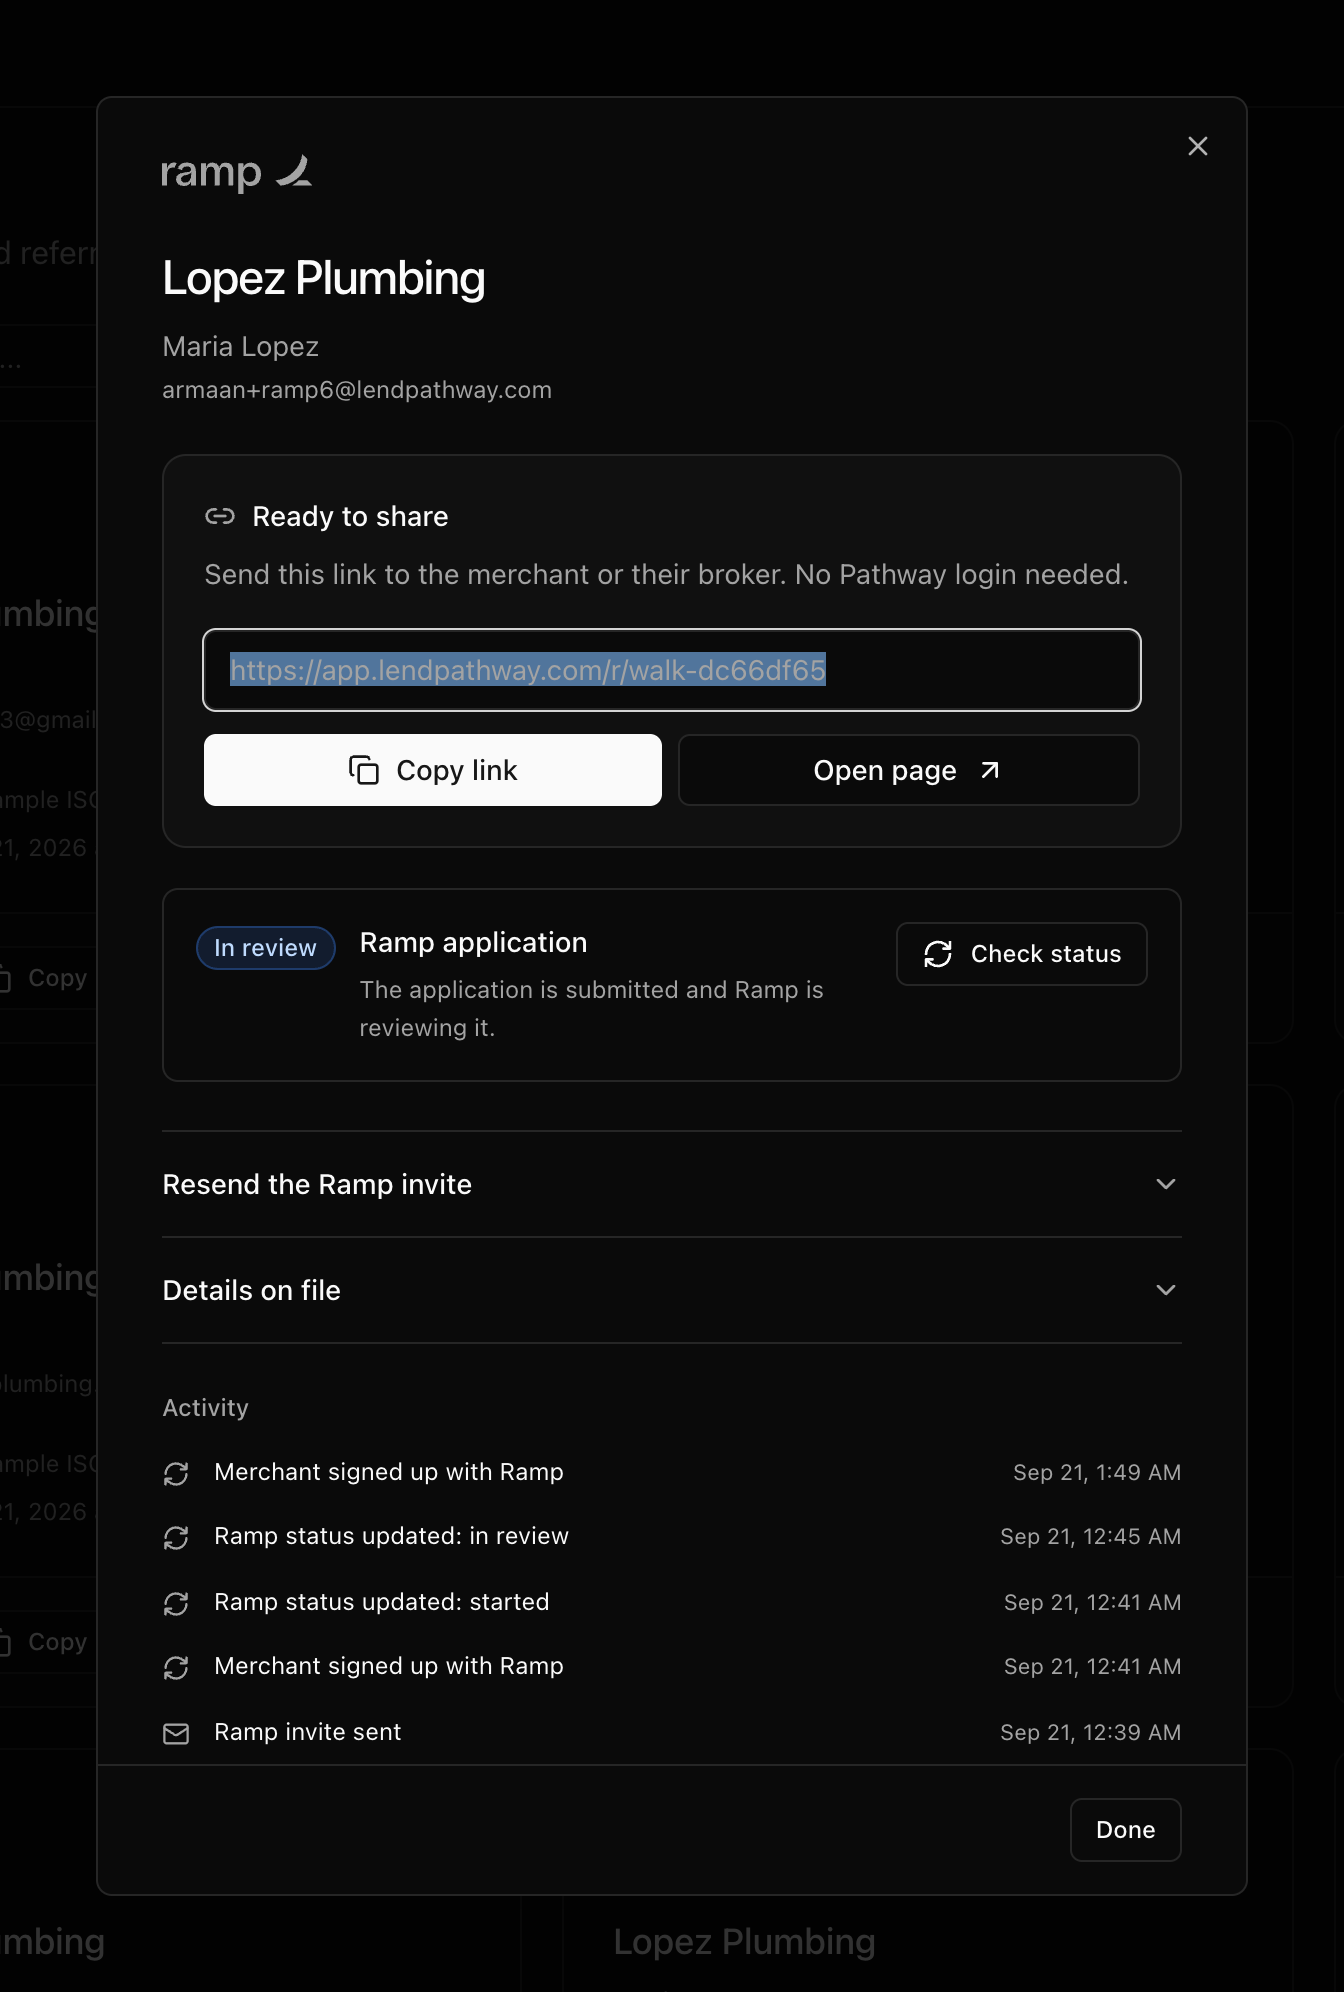Expand the Details on file section
The width and height of the screenshot is (1344, 1992).
point(672,1290)
